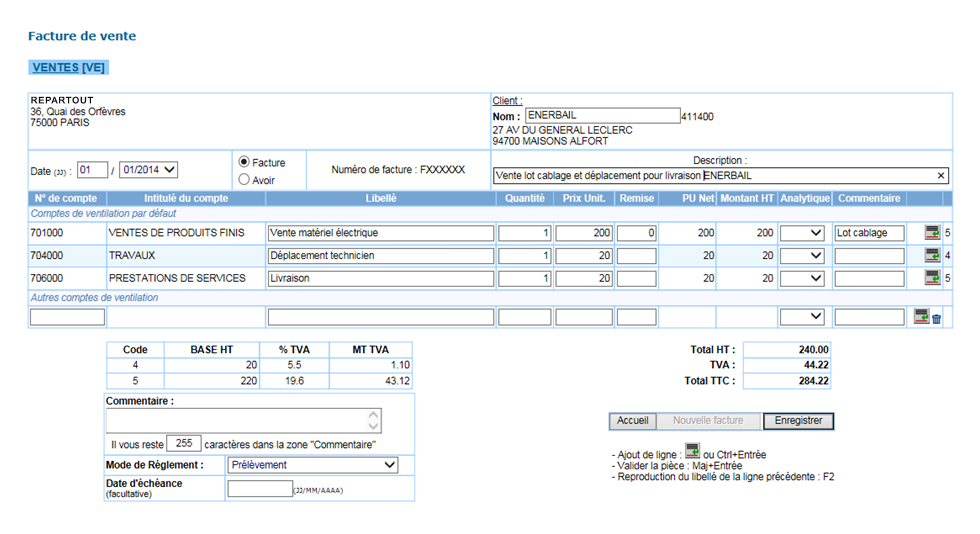This screenshot has width=980, height=534.
Task: Click scroll down arrow in Commentaire area
Action: pyautogui.click(x=373, y=426)
